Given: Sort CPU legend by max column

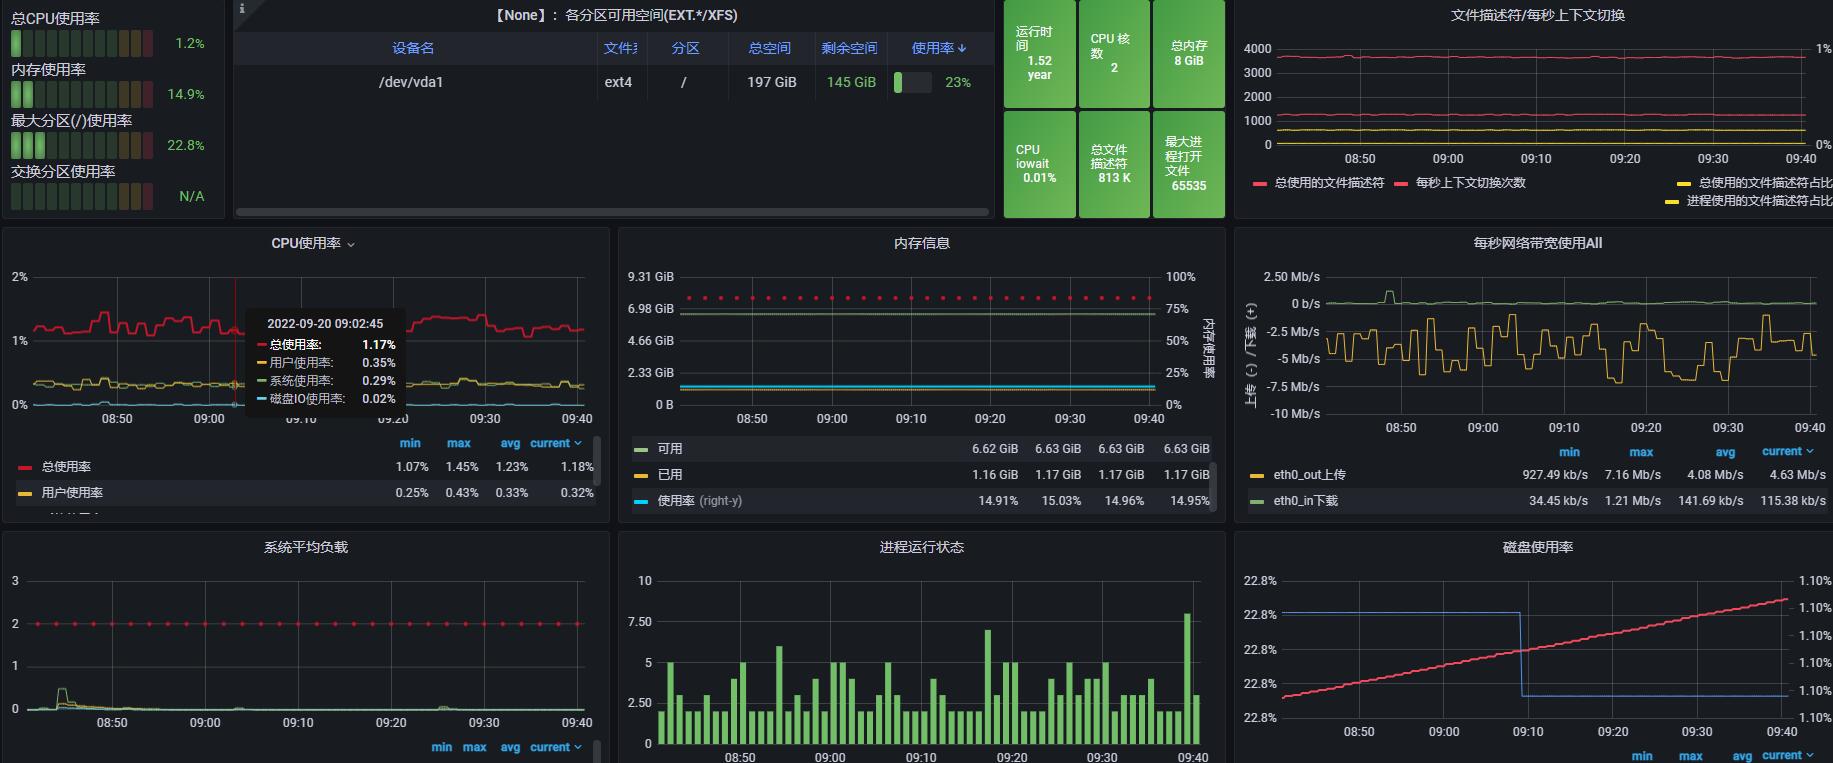Looking at the screenshot, I should [x=458, y=443].
